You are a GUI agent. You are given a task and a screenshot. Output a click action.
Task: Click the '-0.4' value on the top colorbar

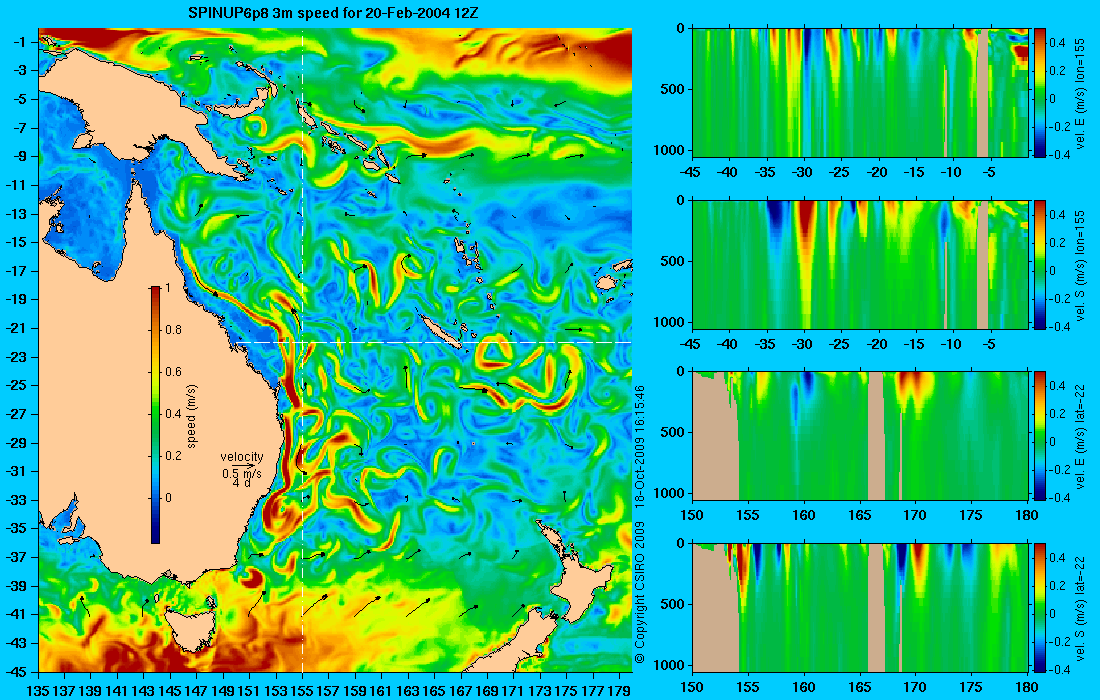coord(1060,154)
